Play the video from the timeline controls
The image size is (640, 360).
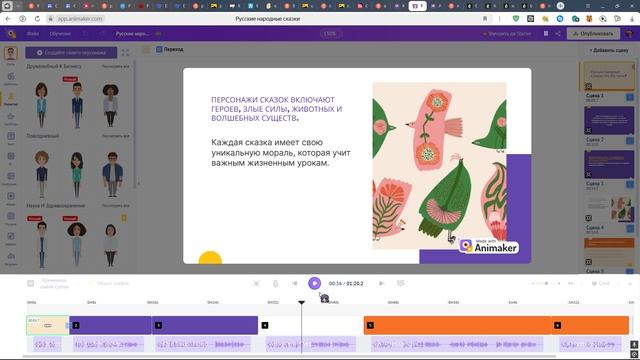pos(314,283)
